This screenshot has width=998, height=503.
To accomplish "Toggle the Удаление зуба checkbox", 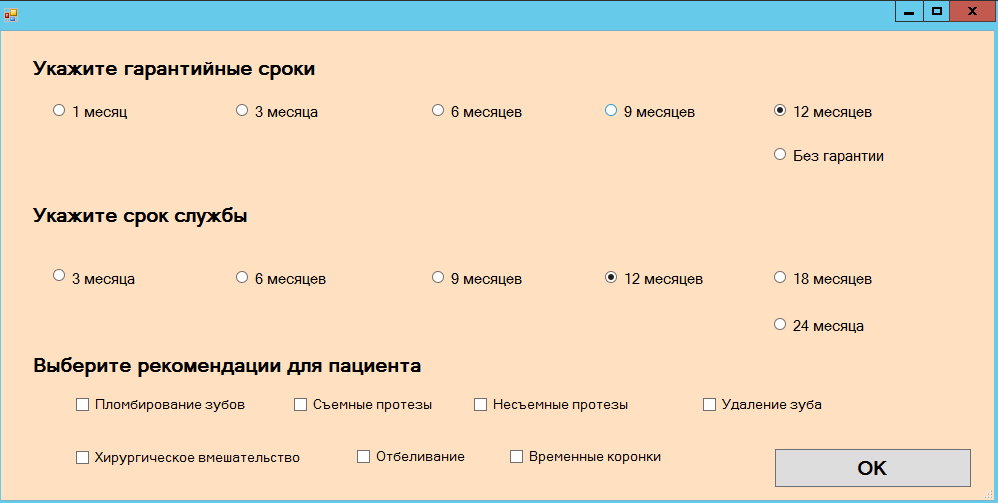I will (x=710, y=405).
